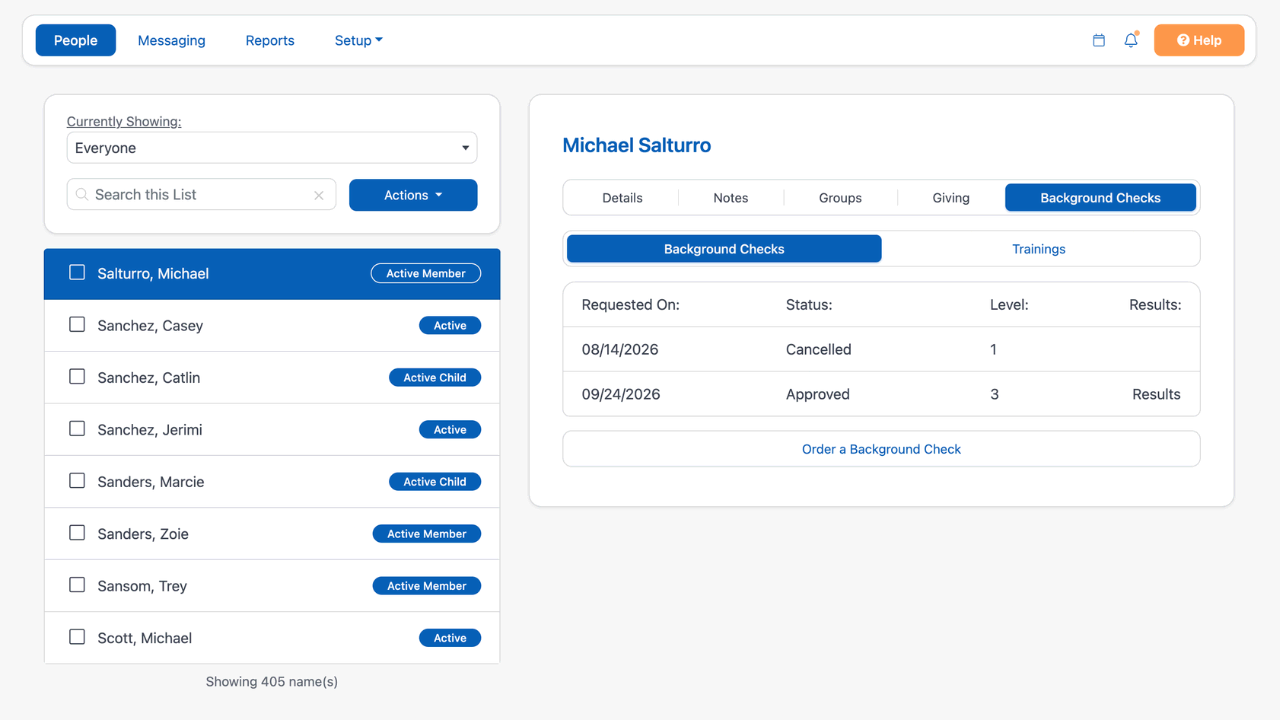The height and width of the screenshot is (720, 1280).
Task: Open the Messaging menu item
Action: [172, 40]
